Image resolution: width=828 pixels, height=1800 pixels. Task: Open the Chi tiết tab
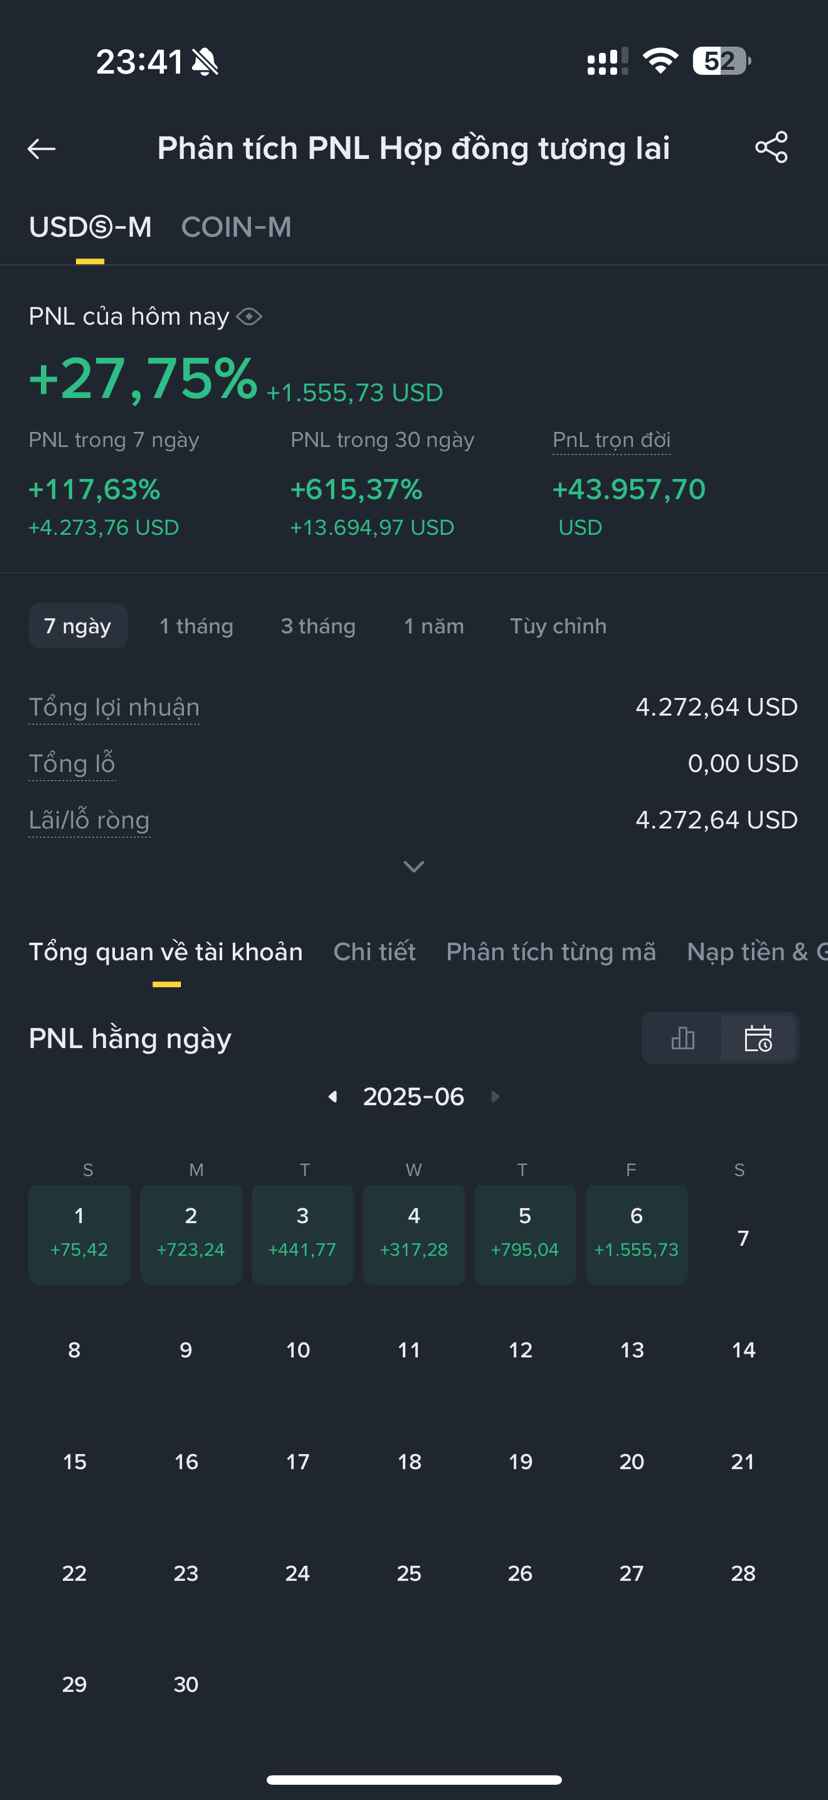click(374, 952)
